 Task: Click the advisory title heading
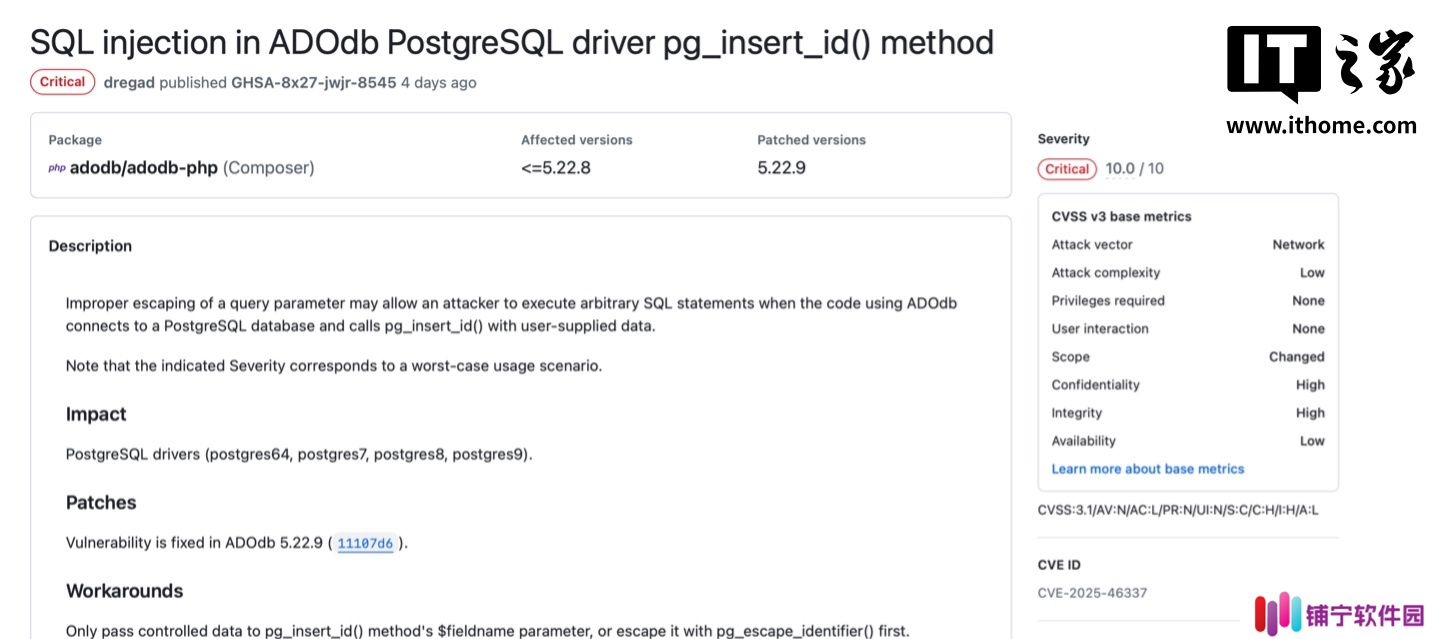pyautogui.click(x=512, y=42)
